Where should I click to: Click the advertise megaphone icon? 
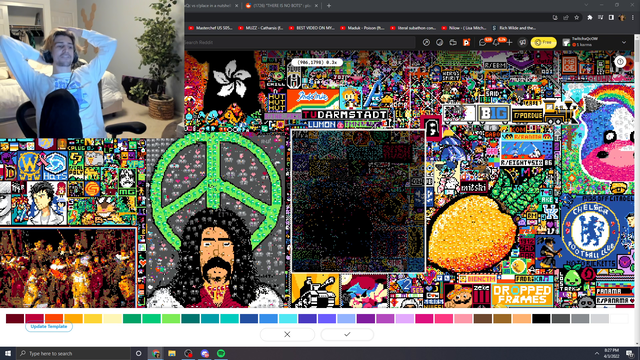522,42
